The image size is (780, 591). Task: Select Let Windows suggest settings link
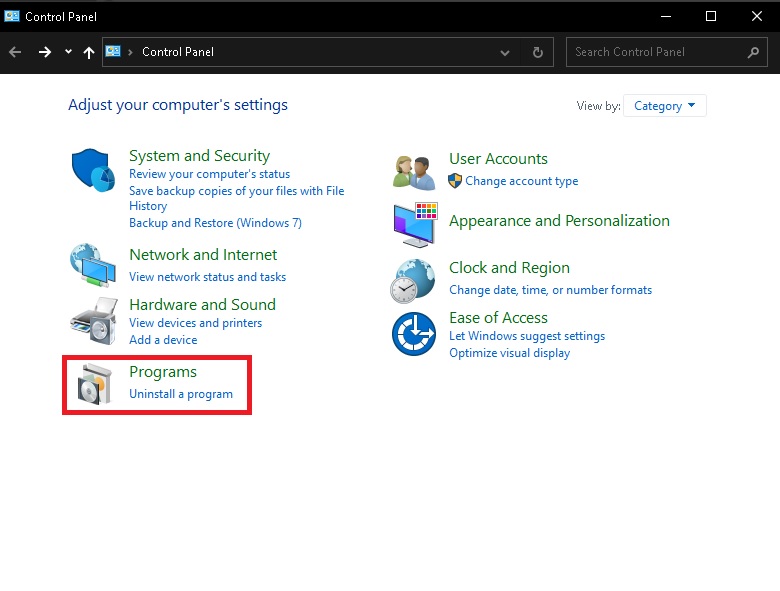[527, 336]
